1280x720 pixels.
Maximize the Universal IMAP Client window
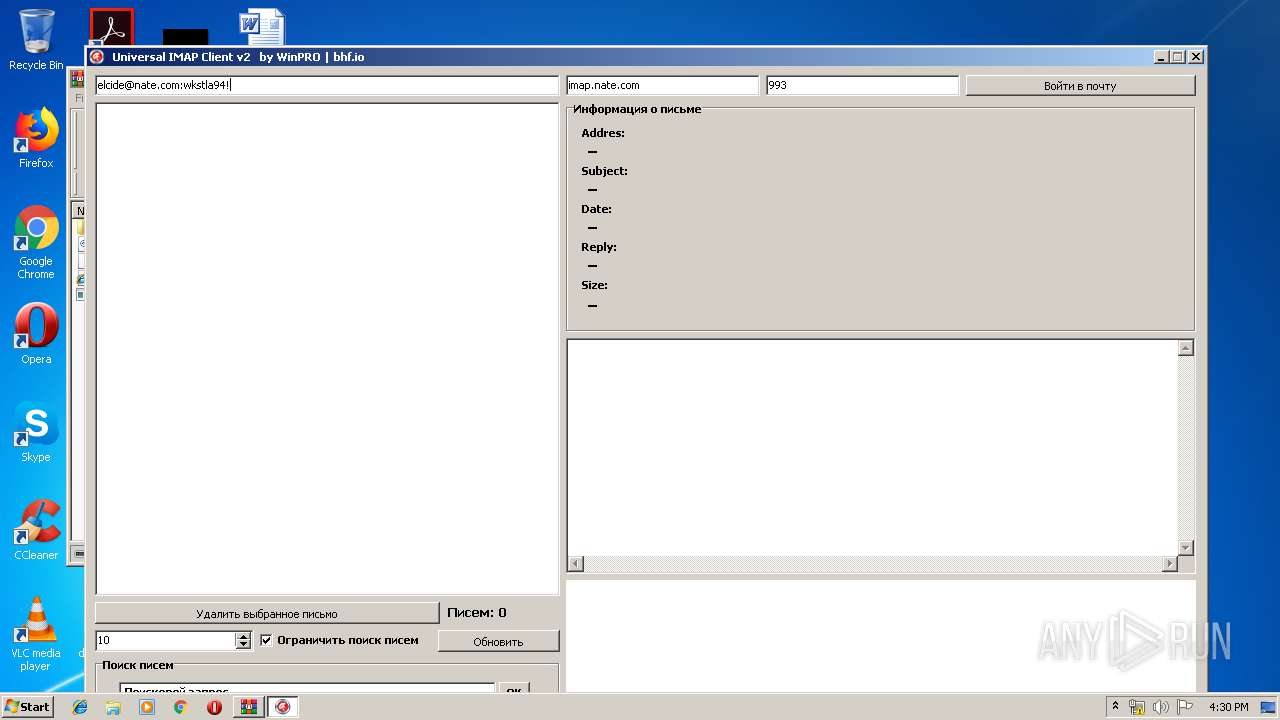coord(1177,57)
